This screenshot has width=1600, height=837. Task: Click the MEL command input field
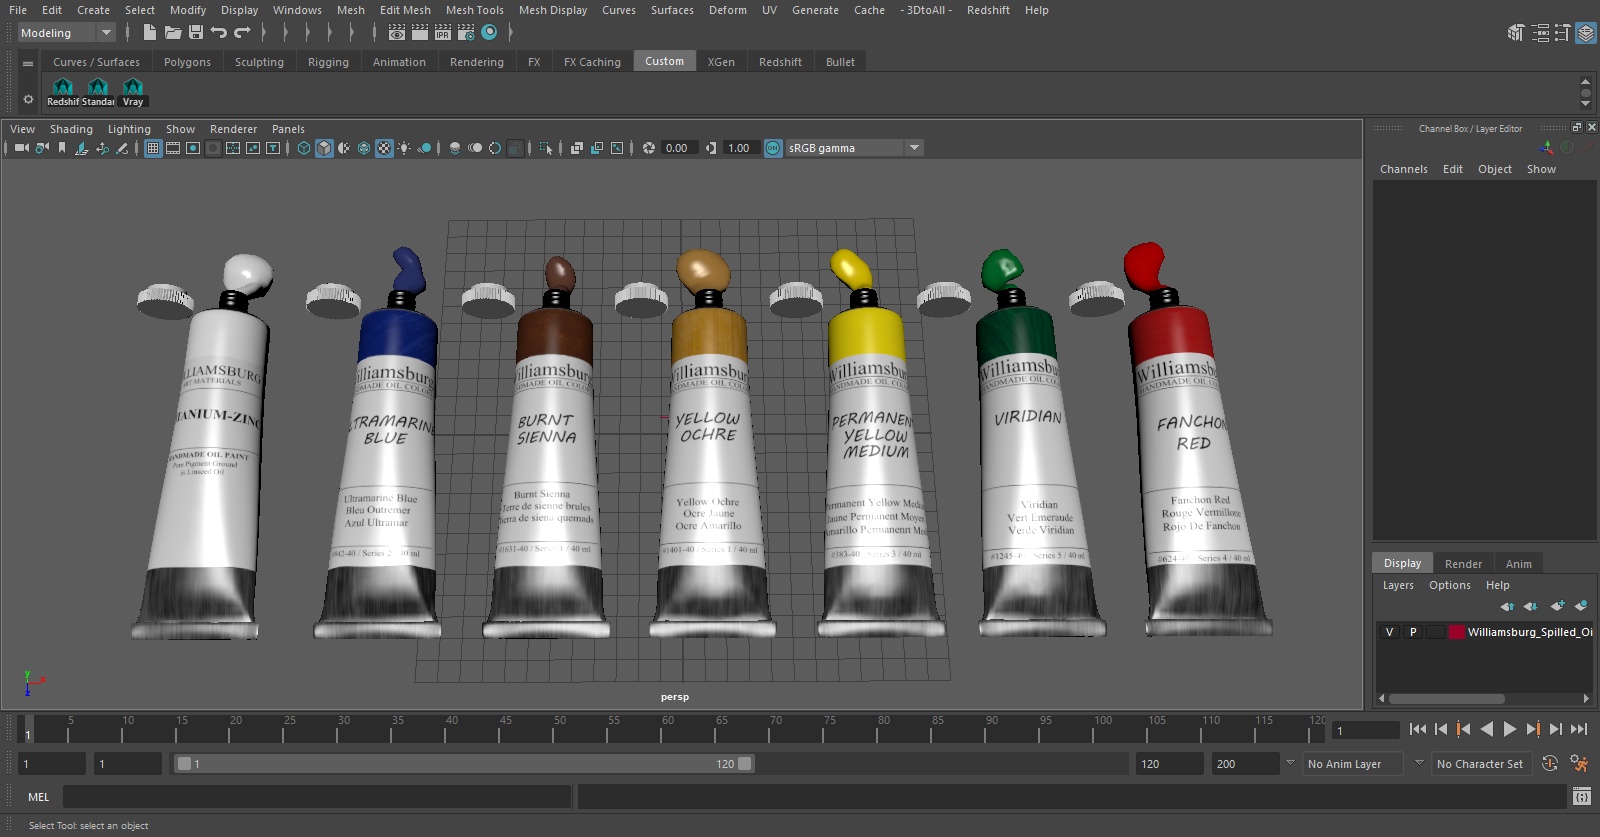tap(317, 797)
